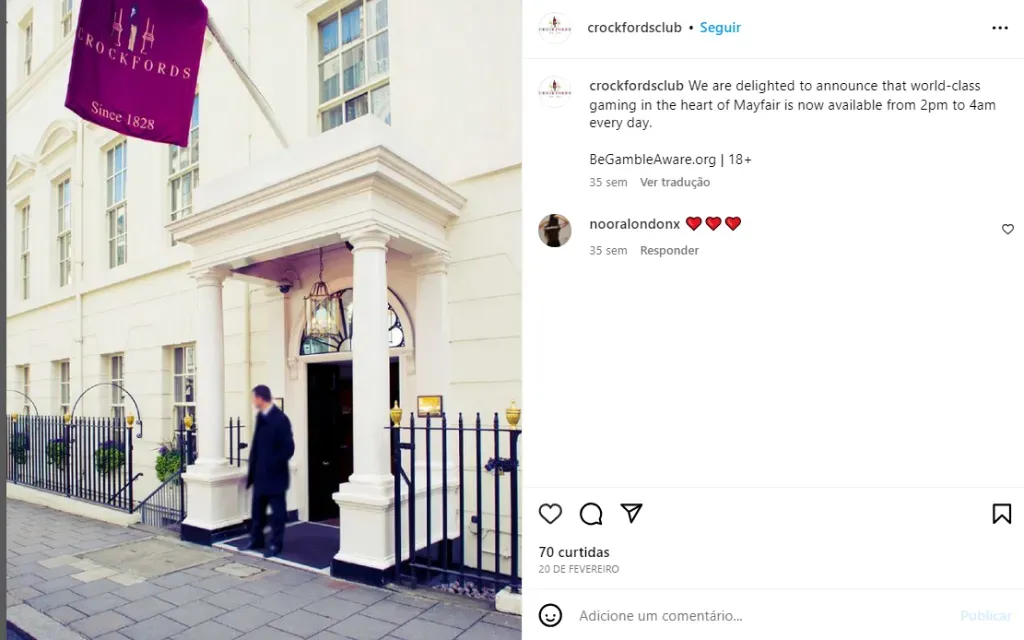This screenshot has height=640, width=1024.
Task: Open the 20 de fevereiro post date
Action: (579, 569)
